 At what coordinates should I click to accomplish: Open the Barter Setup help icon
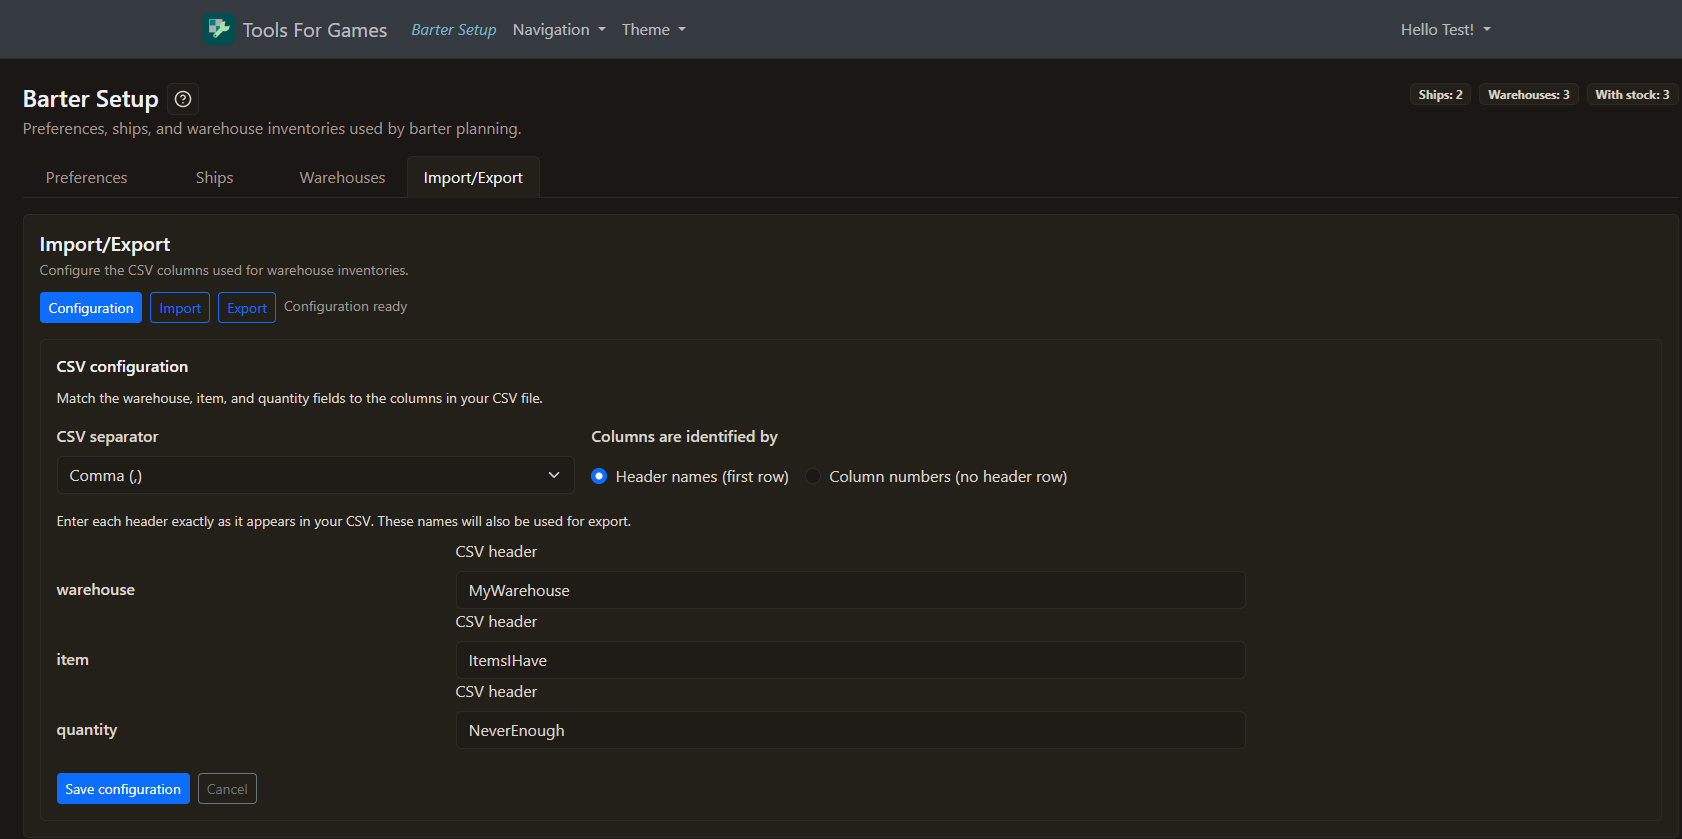click(183, 99)
